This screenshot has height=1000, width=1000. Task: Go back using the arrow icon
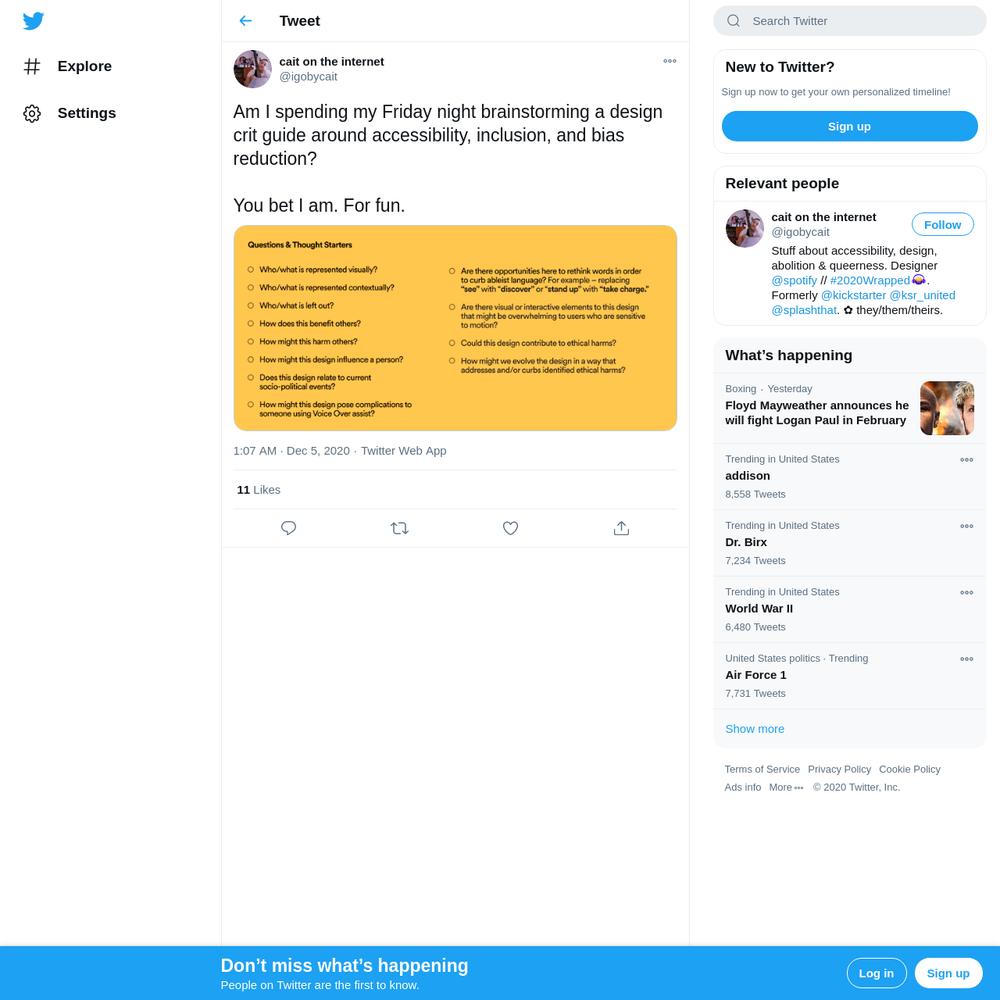[246, 21]
